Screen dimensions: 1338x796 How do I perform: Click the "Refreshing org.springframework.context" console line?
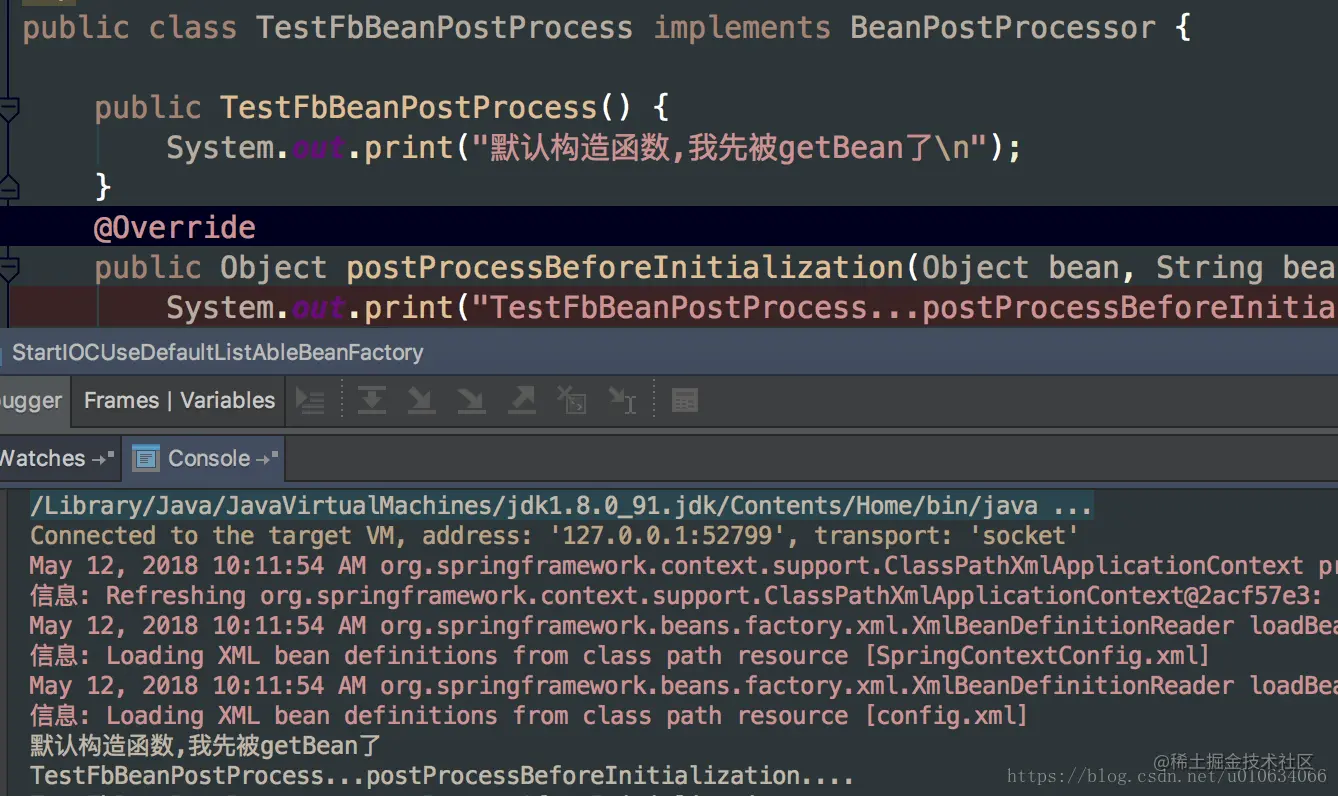click(x=676, y=596)
